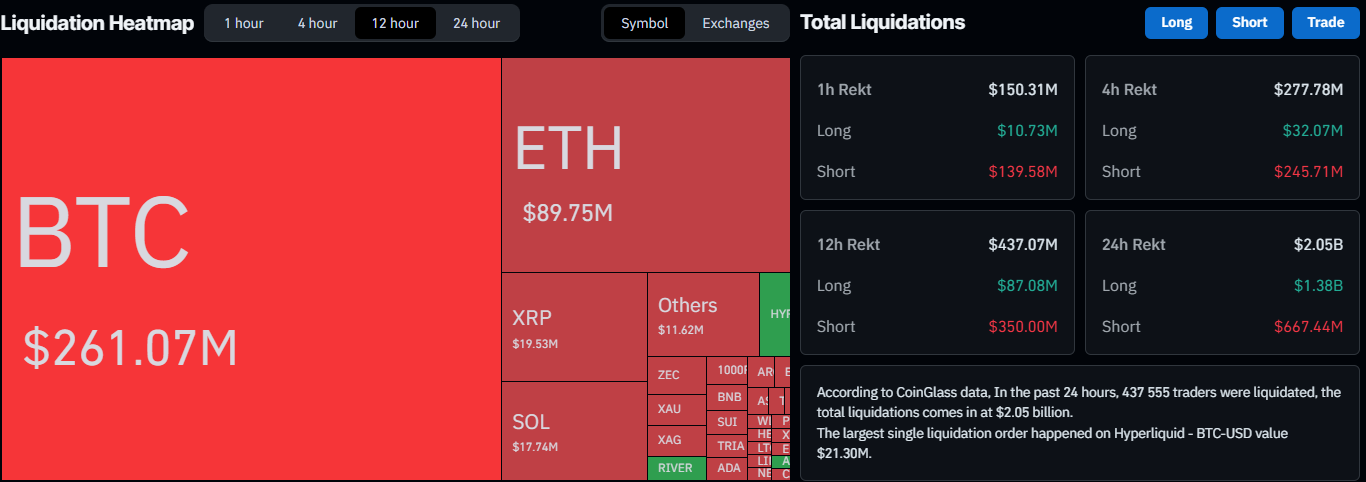Image resolution: width=1366 pixels, height=482 pixels.
Task: Choose the 24 hour timeframe
Action: (476, 23)
